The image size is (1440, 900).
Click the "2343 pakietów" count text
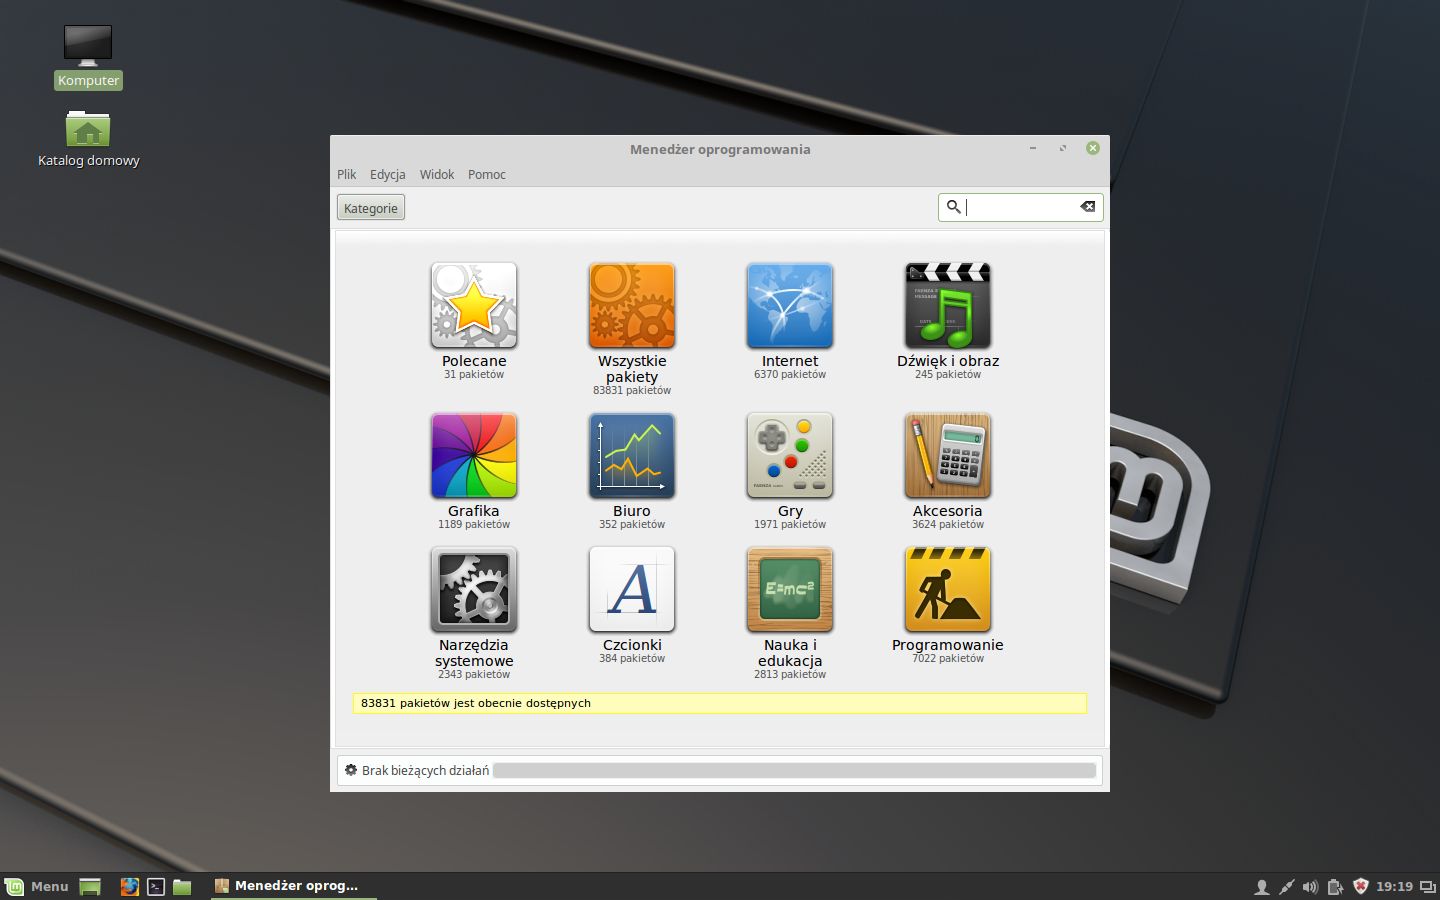point(474,675)
